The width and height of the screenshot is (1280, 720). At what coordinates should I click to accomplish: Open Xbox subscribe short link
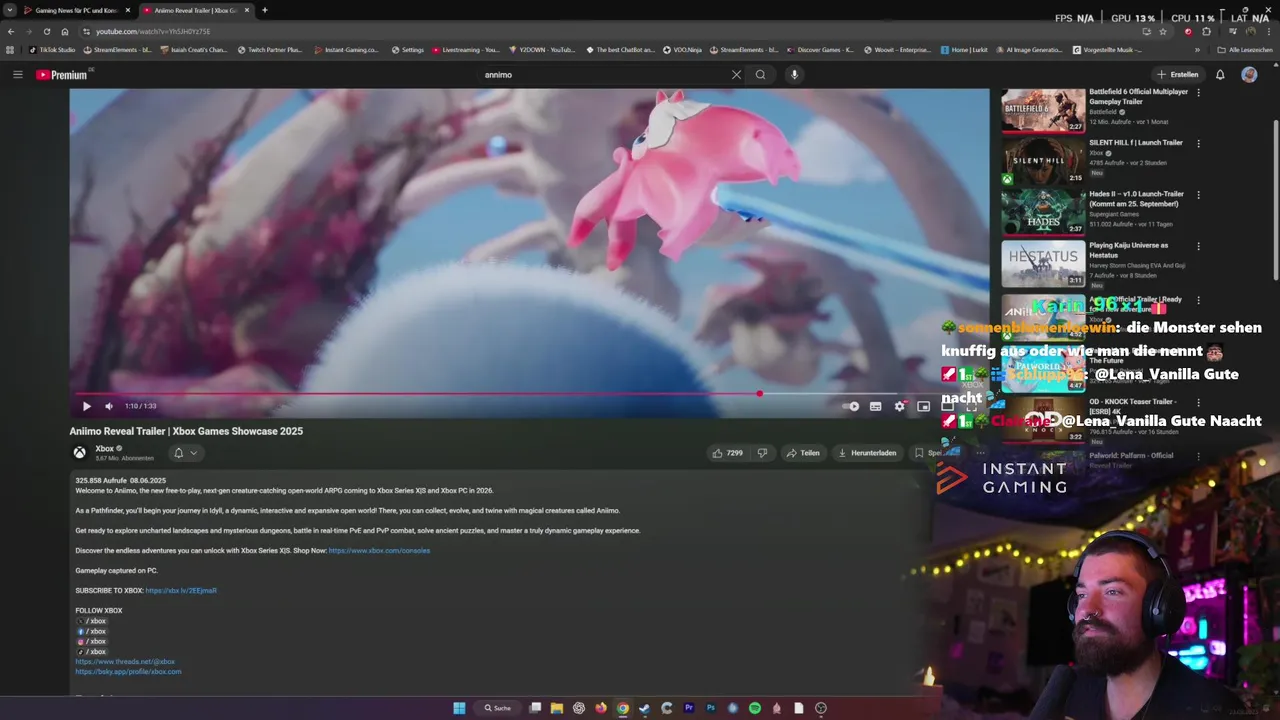pos(181,591)
